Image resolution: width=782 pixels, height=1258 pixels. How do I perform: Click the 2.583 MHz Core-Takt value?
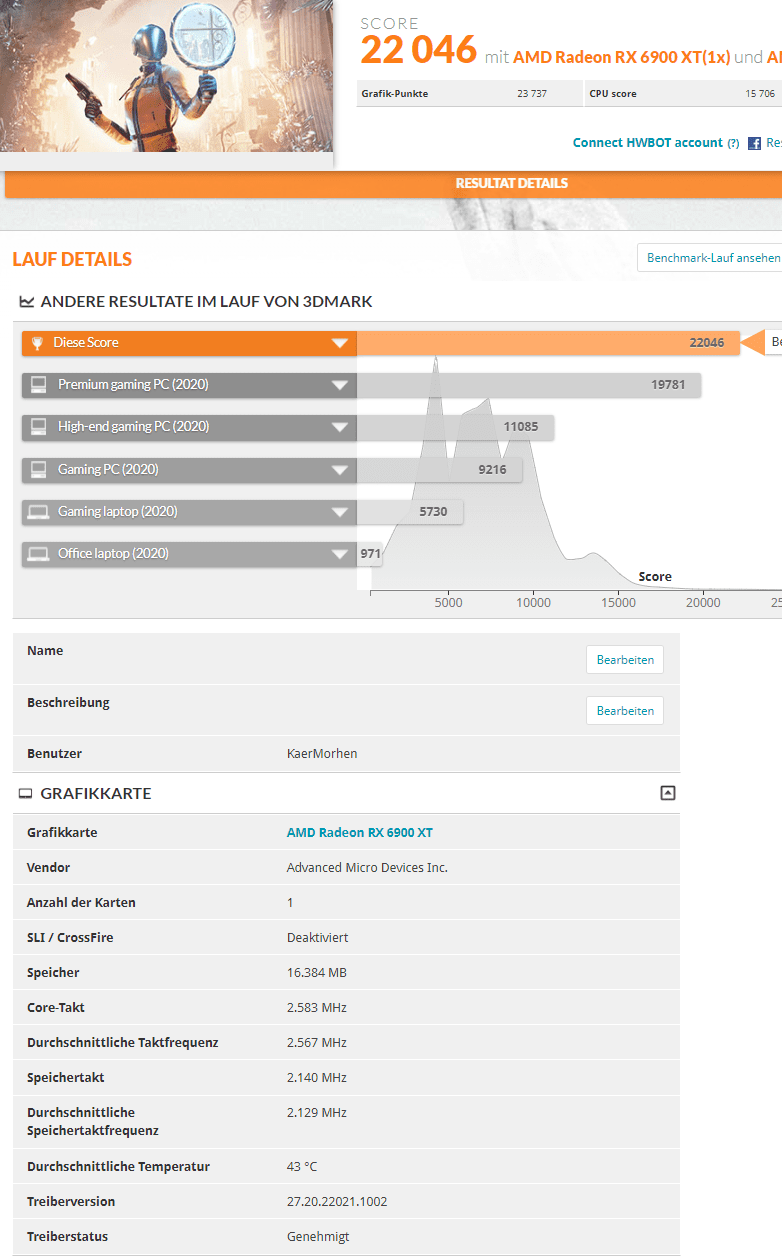click(x=316, y=1008)
